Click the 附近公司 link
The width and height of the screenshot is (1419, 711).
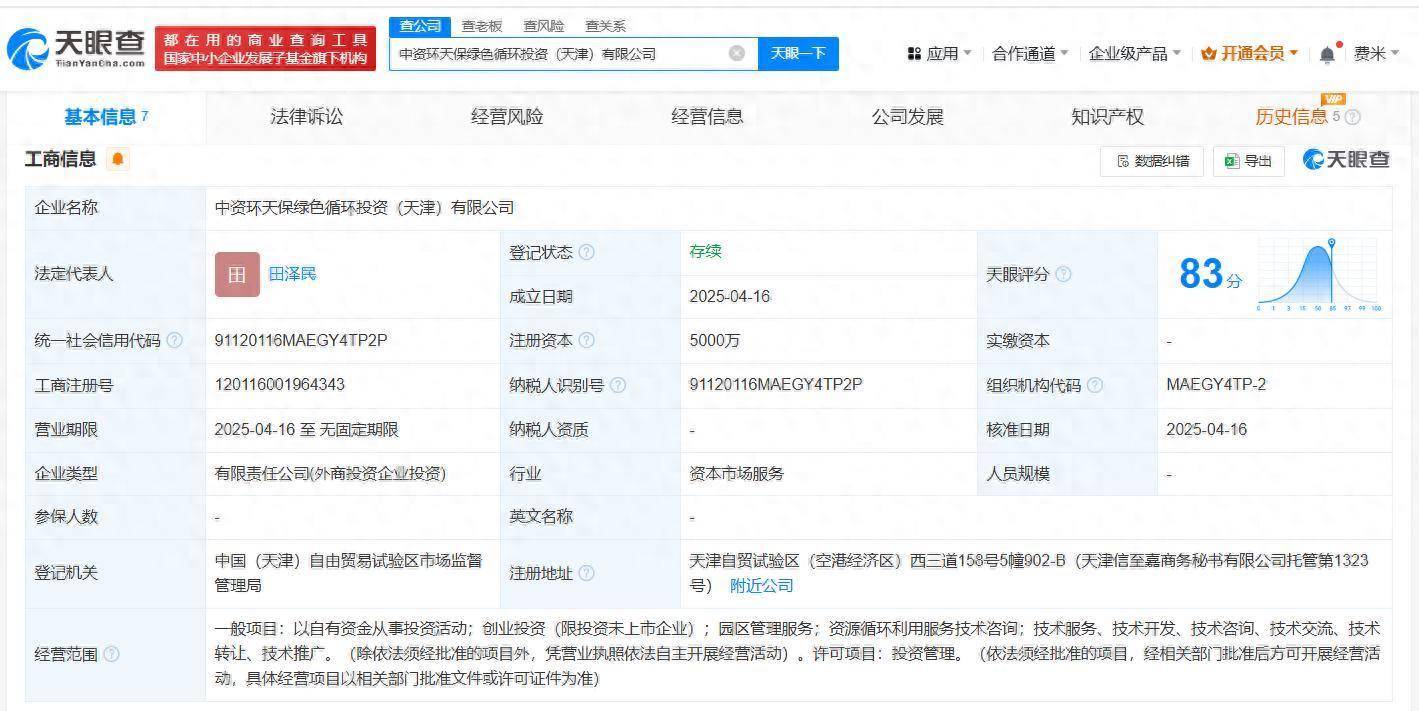point(761,585)
